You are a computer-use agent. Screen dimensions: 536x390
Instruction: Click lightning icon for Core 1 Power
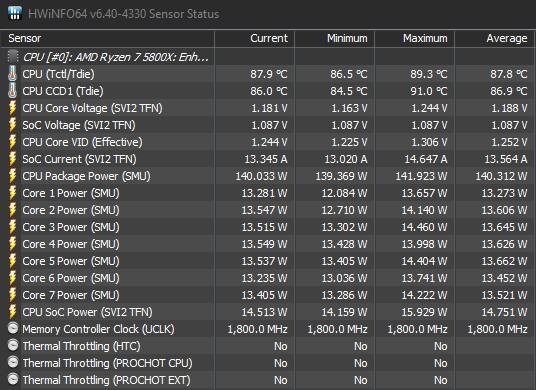tap(13, 193)
